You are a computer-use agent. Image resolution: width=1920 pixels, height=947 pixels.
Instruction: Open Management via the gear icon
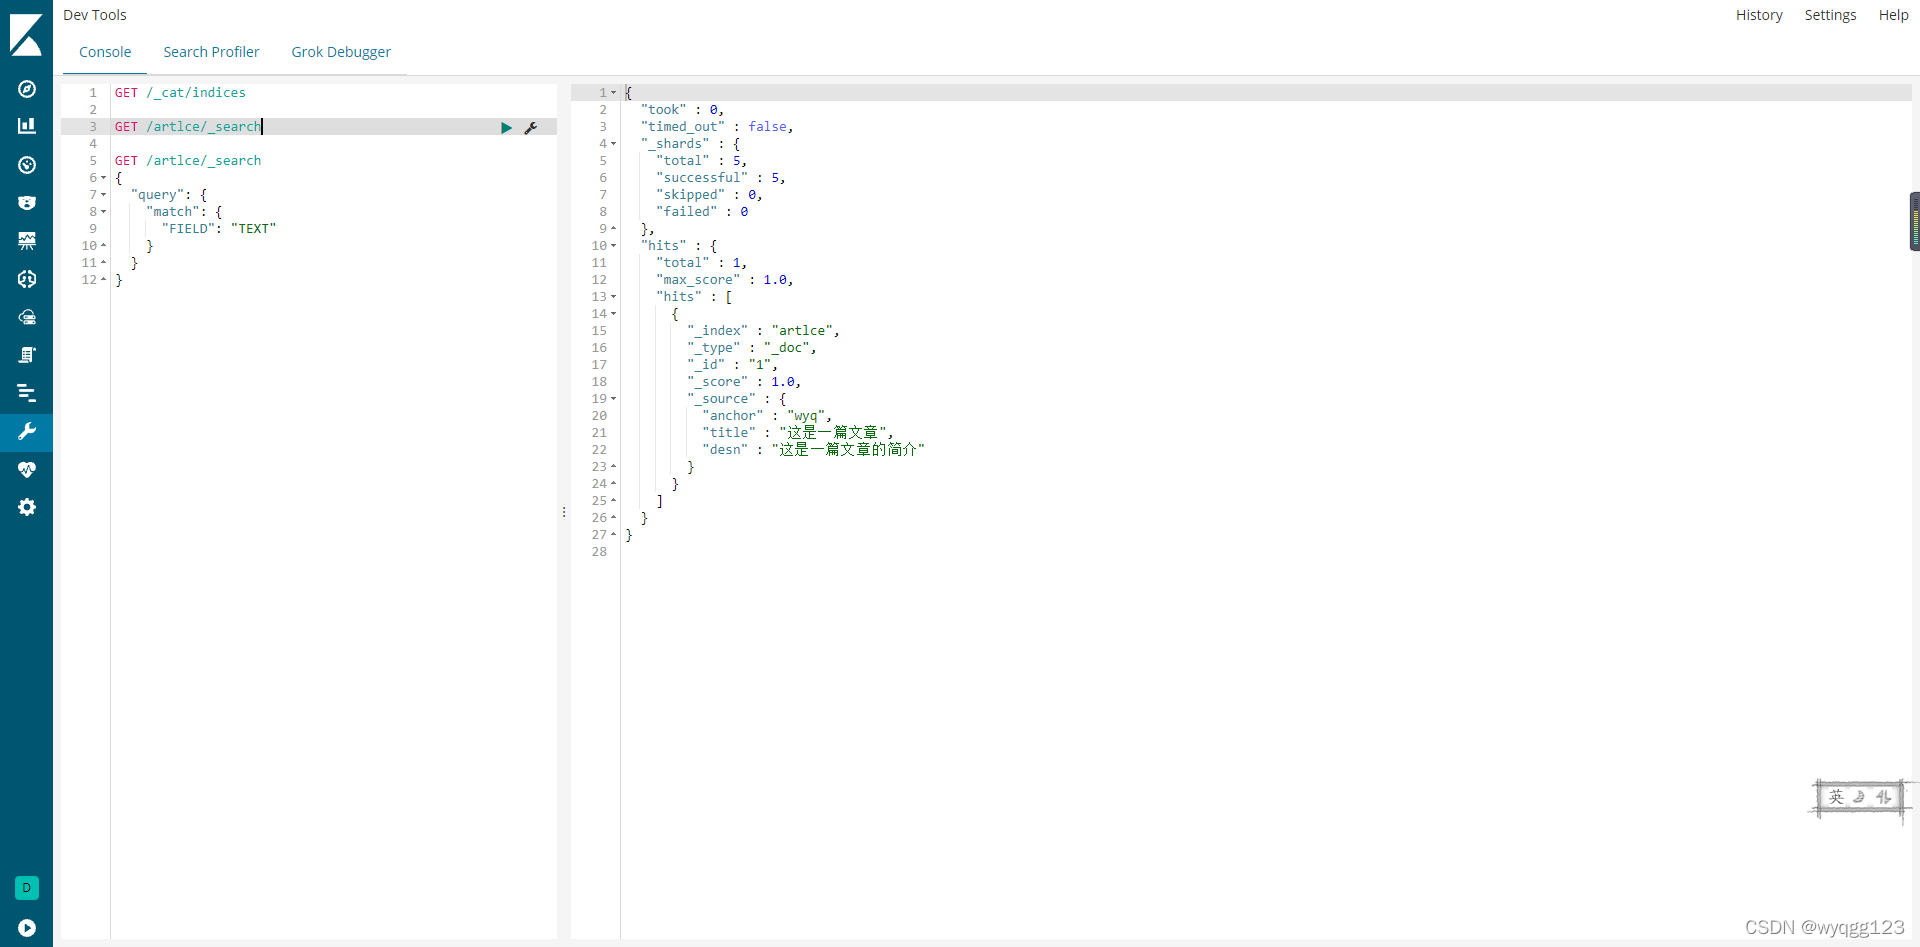click(27, 507)
